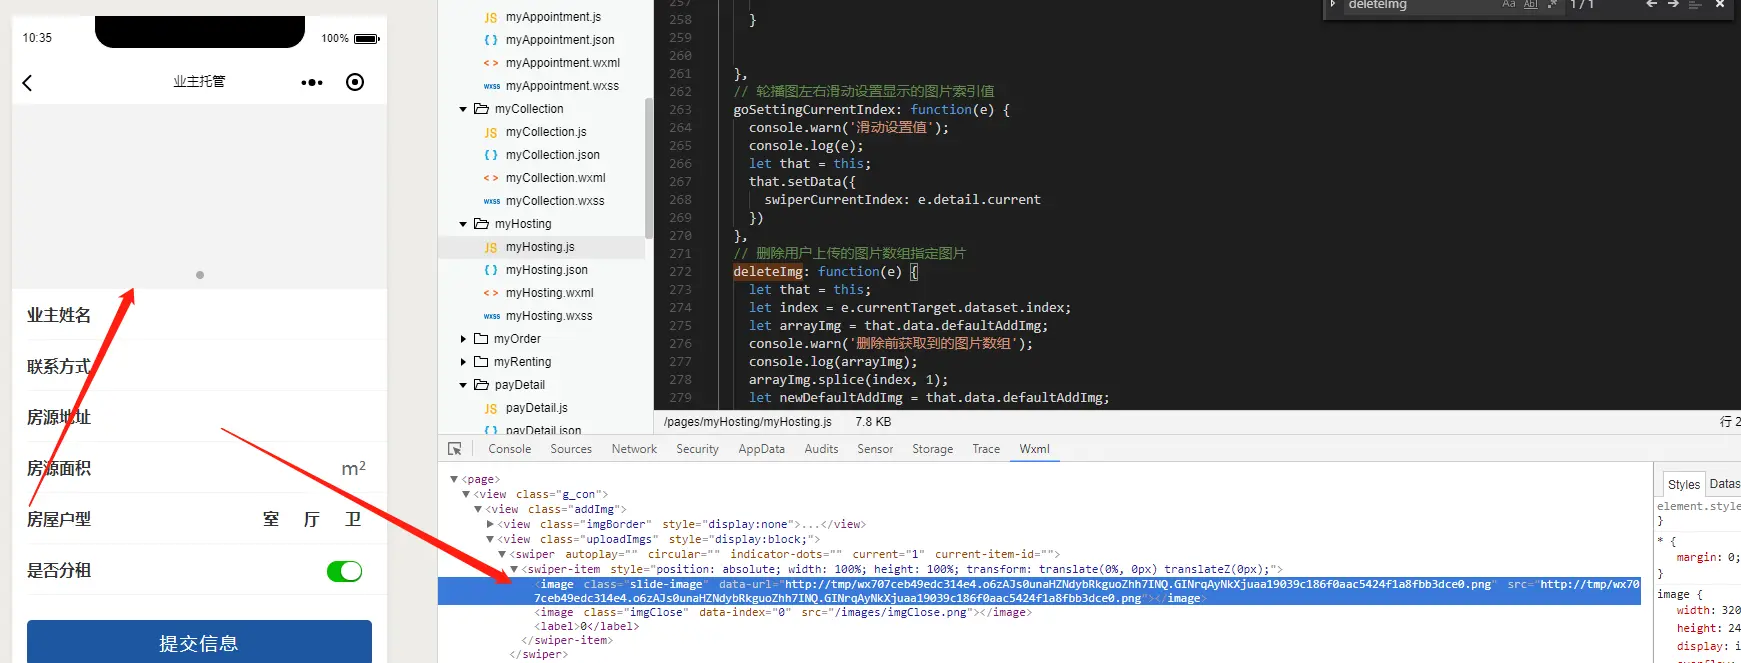
Task: Switch to the Console tab
Action: tap(510, 449)
